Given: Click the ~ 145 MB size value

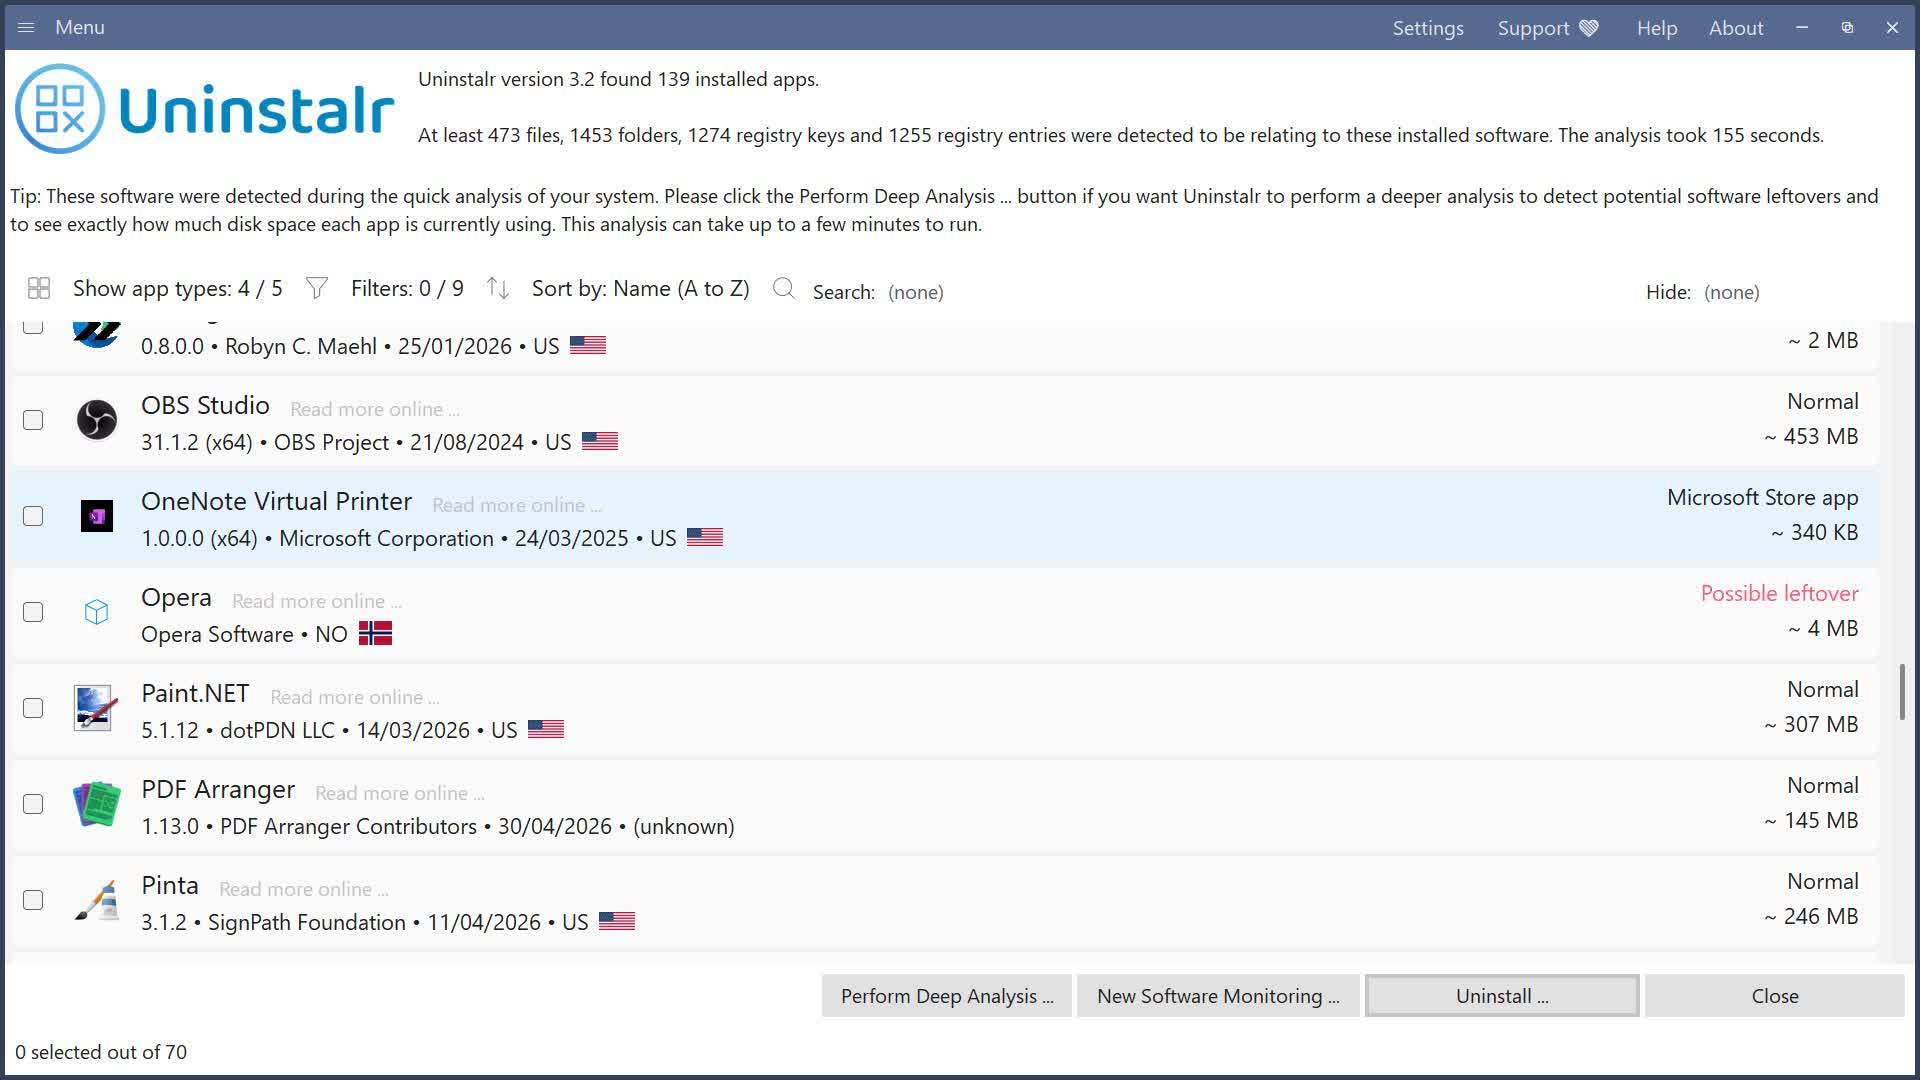Looking at the screenshot, I should click(1811, 820).
